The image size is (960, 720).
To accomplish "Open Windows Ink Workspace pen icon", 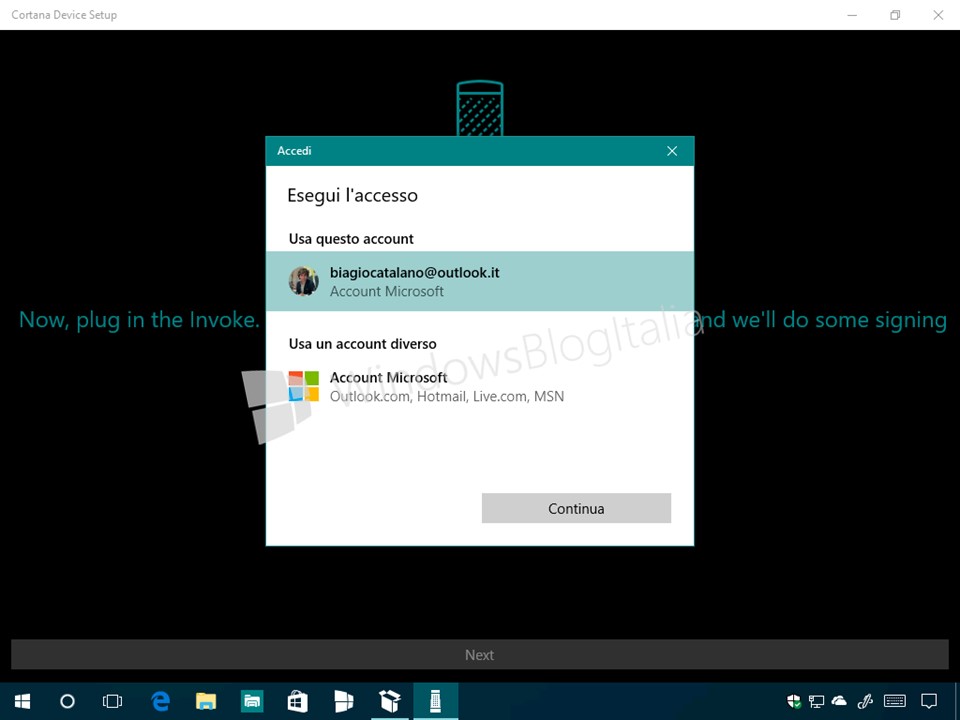I will pyautogui.click(x=865, y=701).
